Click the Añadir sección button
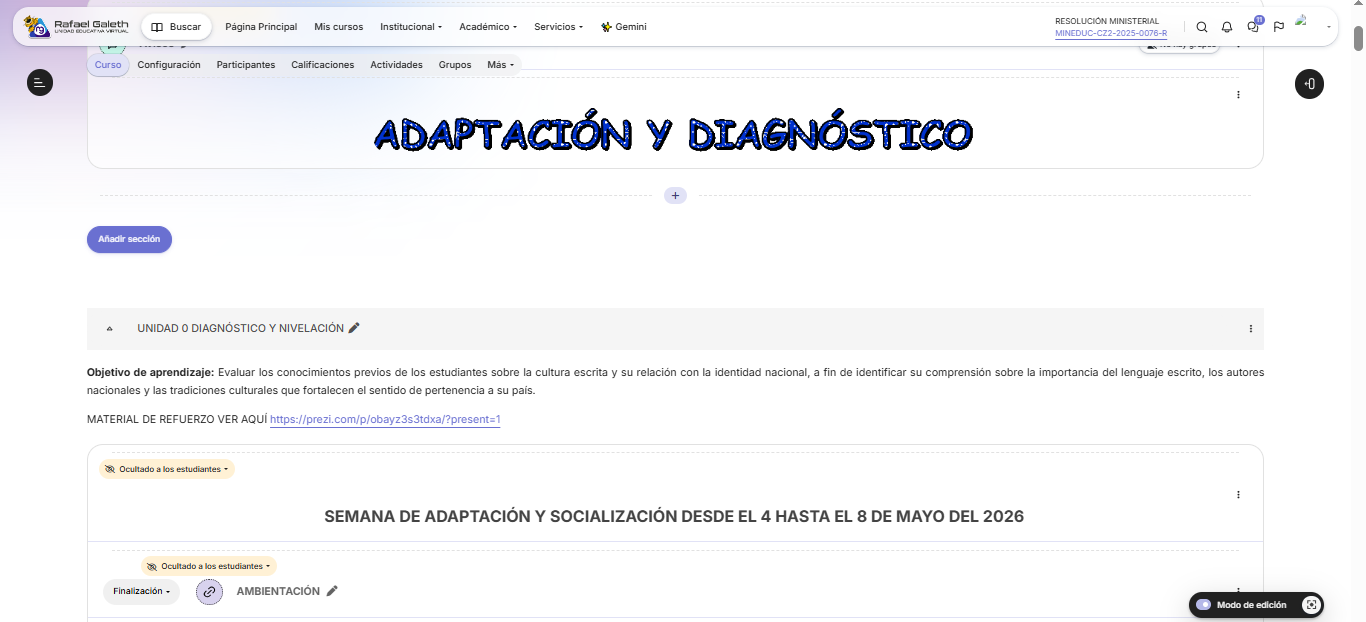 click(x=129, y=240)
